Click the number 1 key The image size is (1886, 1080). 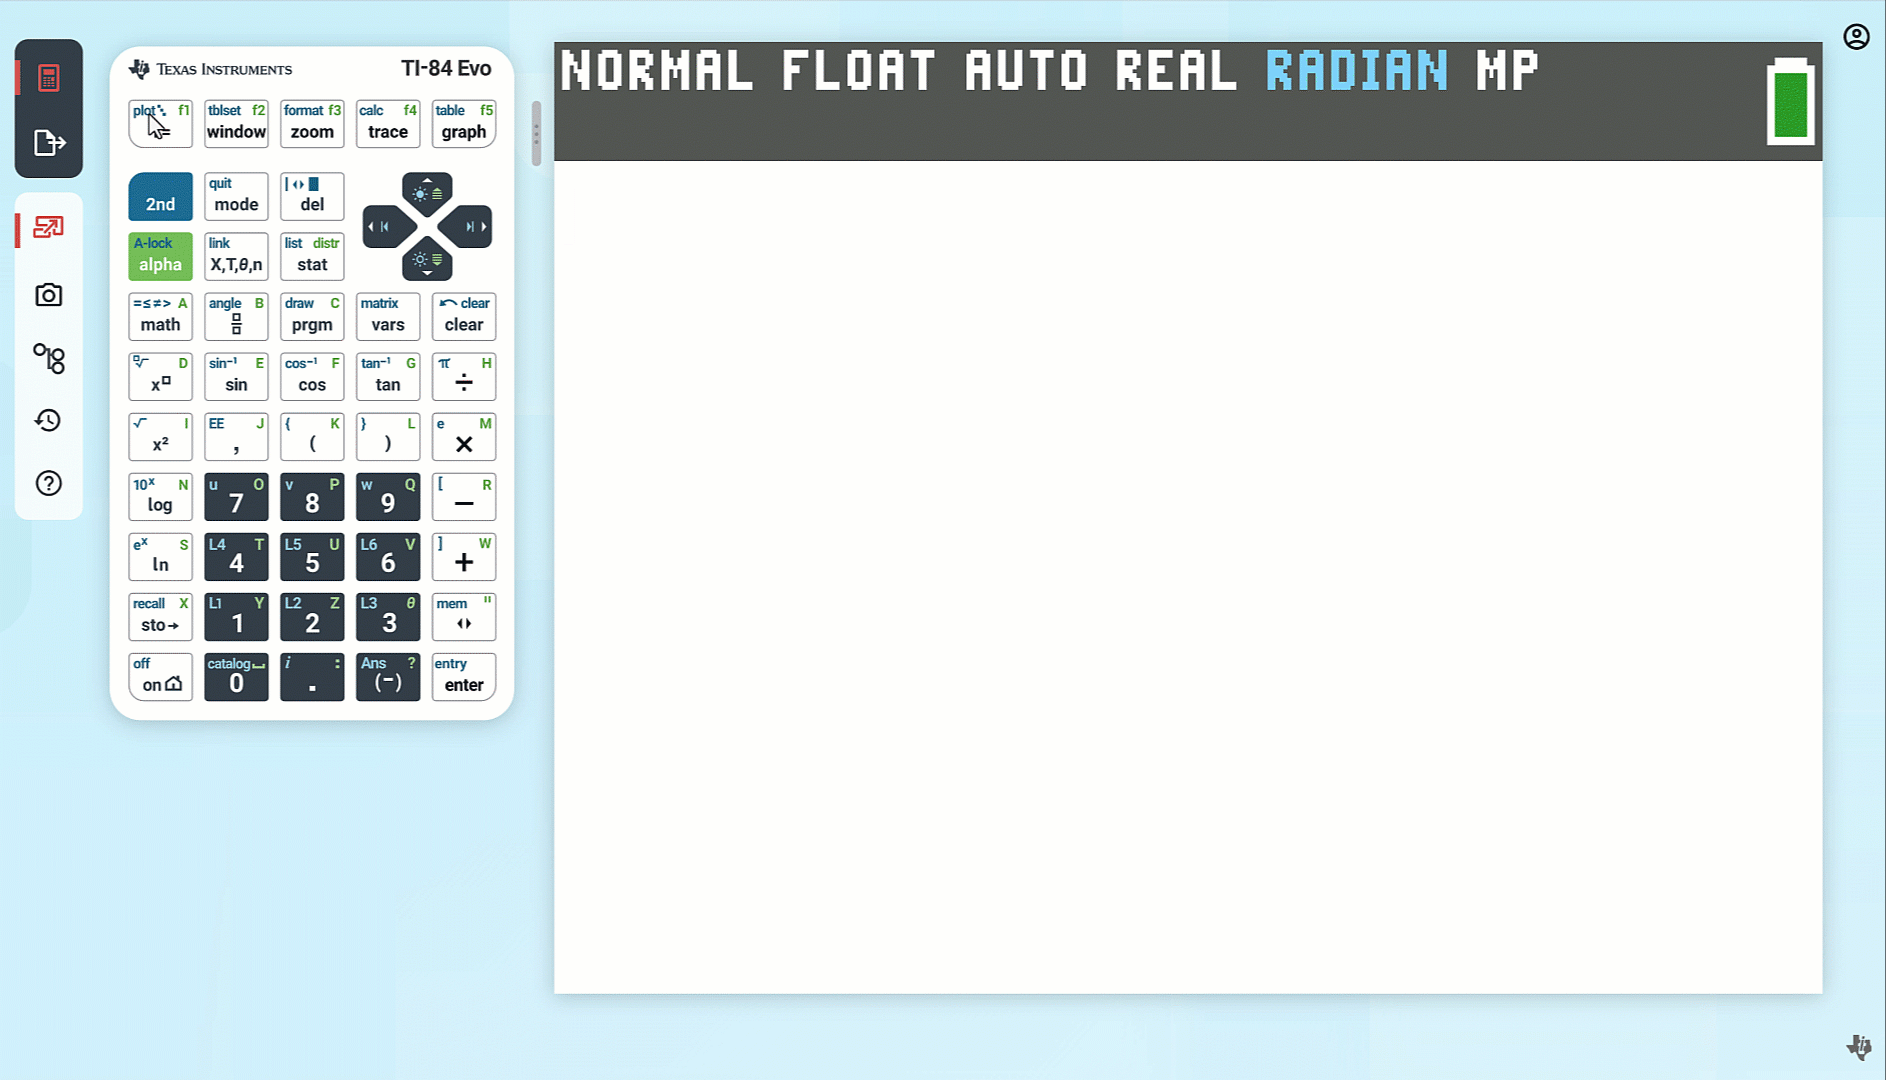tap(236, 617)
